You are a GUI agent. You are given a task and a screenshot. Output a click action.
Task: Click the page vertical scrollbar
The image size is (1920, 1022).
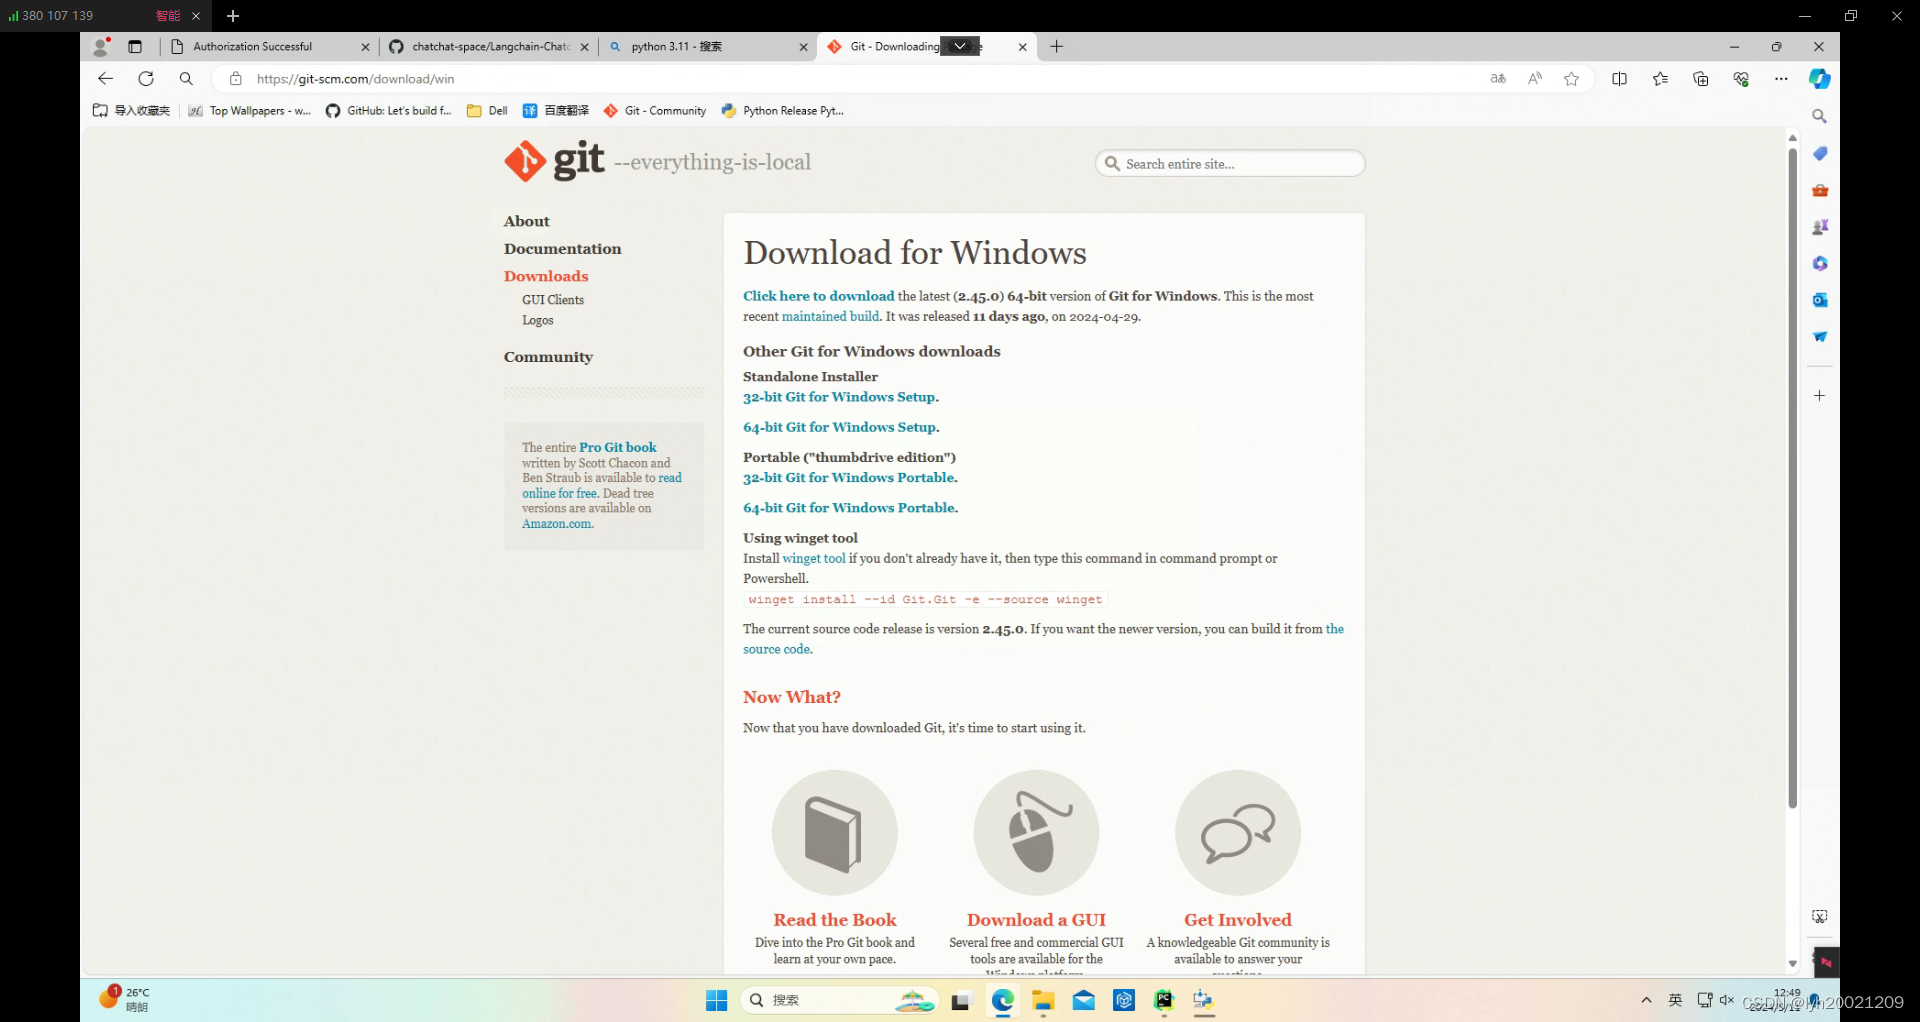pyautogui.click(x=1793, y=478)
